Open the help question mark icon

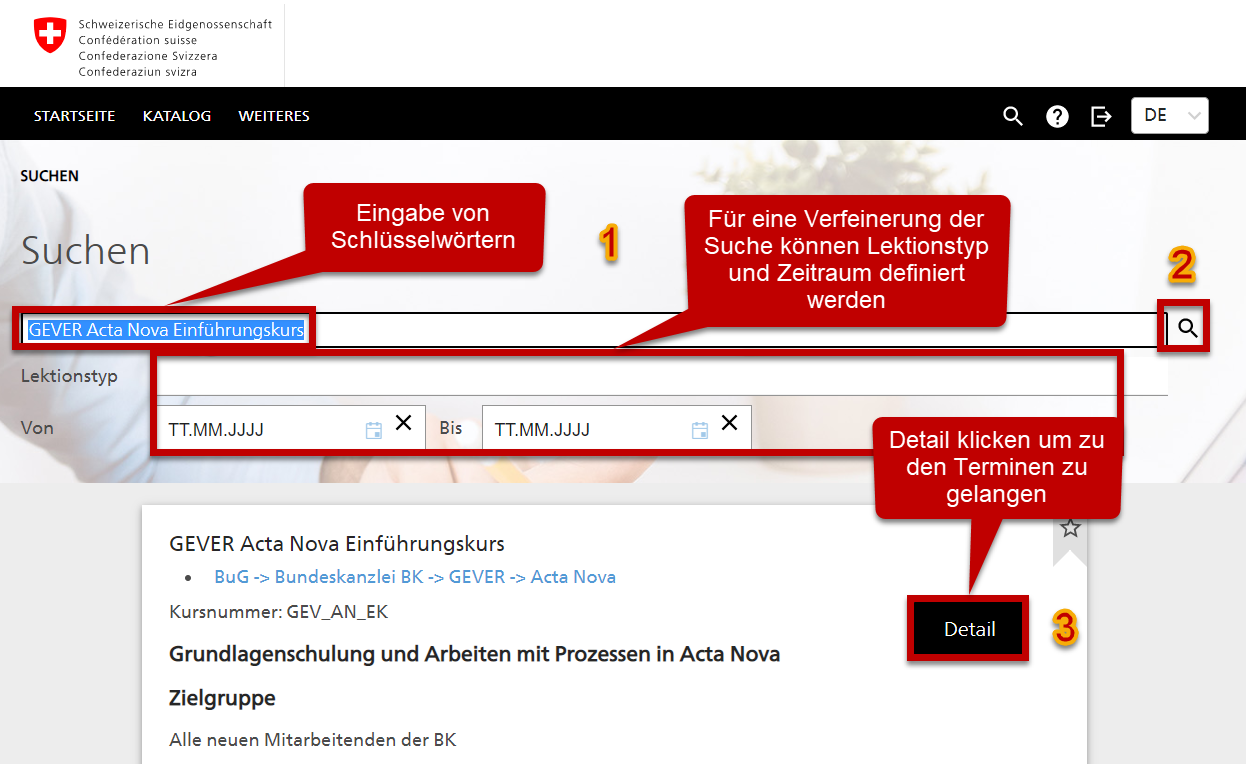(x=1057, y=116)
